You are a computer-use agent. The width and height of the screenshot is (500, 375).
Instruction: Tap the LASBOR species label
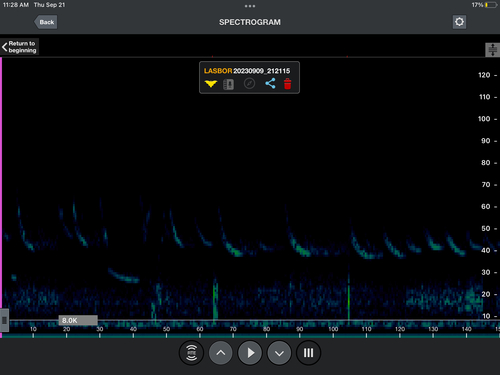[x=218, y=71]
